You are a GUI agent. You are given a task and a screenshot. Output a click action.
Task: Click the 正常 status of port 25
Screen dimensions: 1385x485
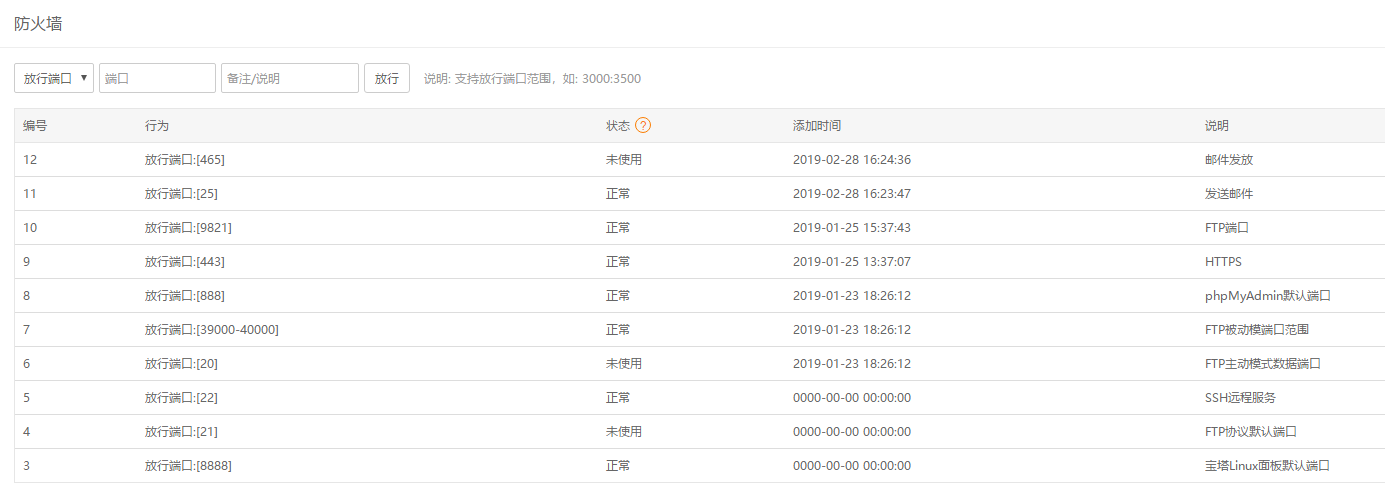tap(618, 194)
